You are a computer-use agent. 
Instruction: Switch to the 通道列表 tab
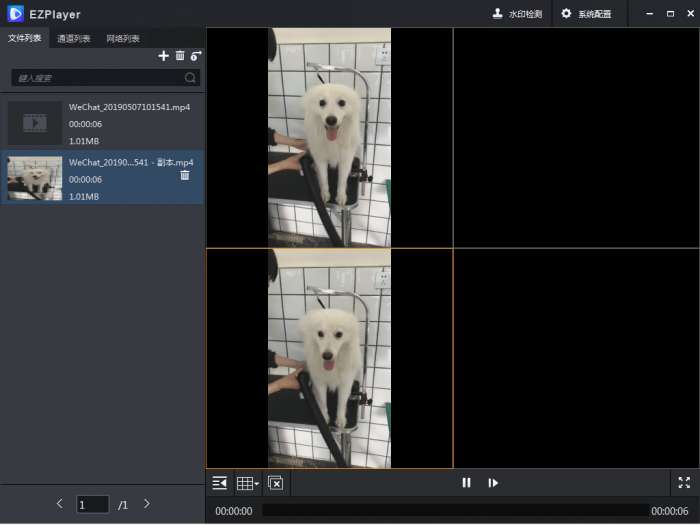point(74,39)
